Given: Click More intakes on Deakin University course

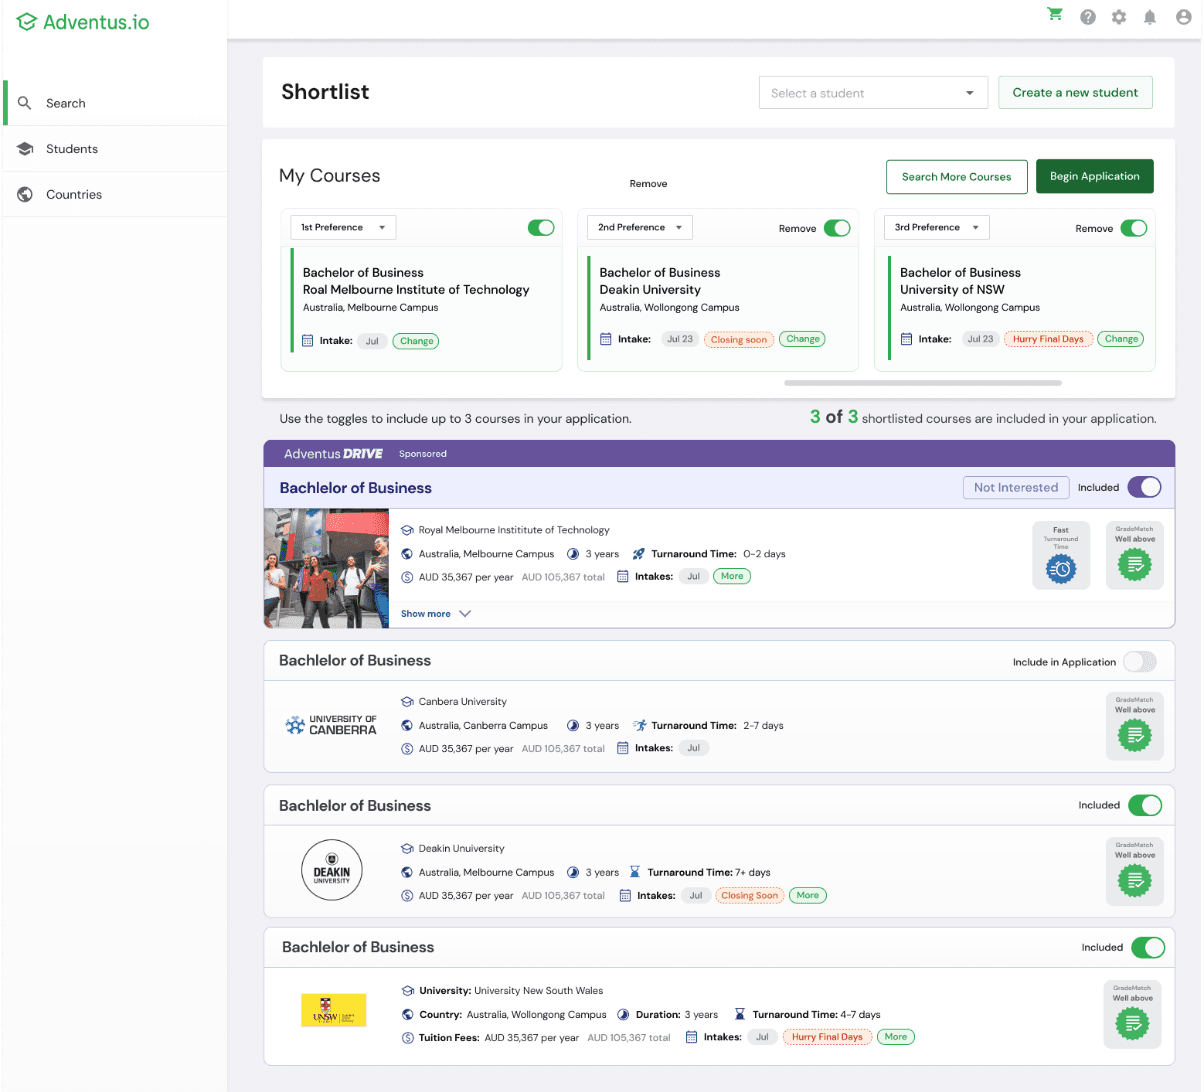Looking at the screenshot, I should click(808, 895).
